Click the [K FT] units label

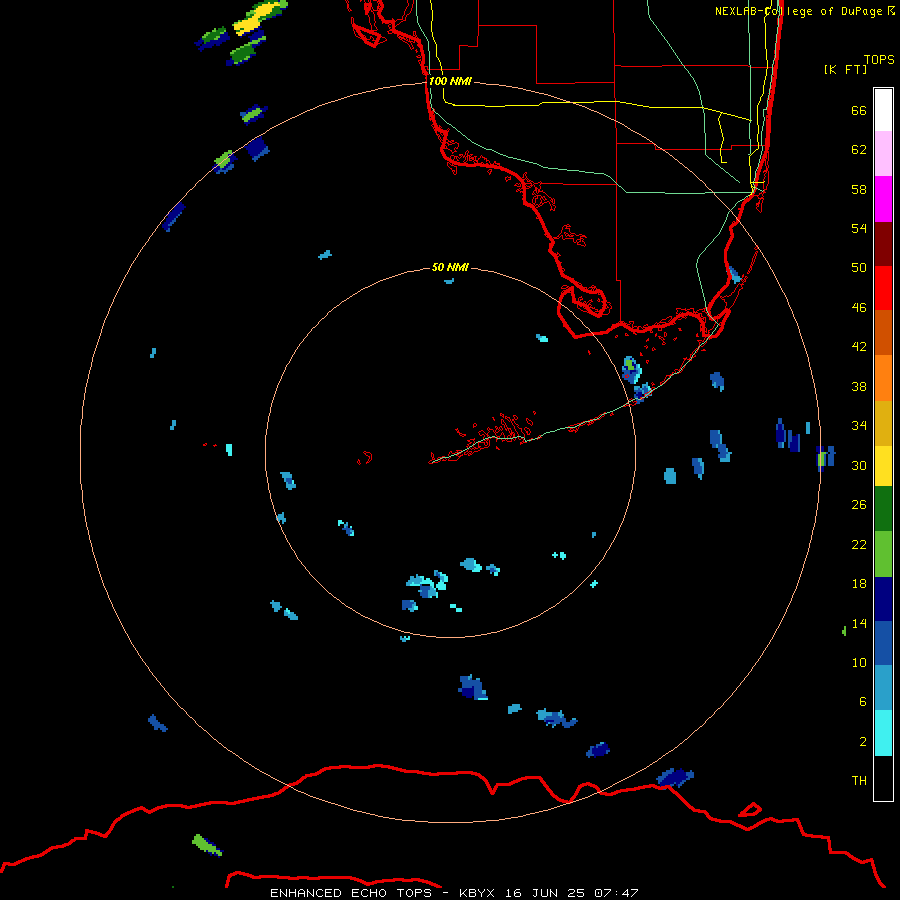[x=845, y=69]
